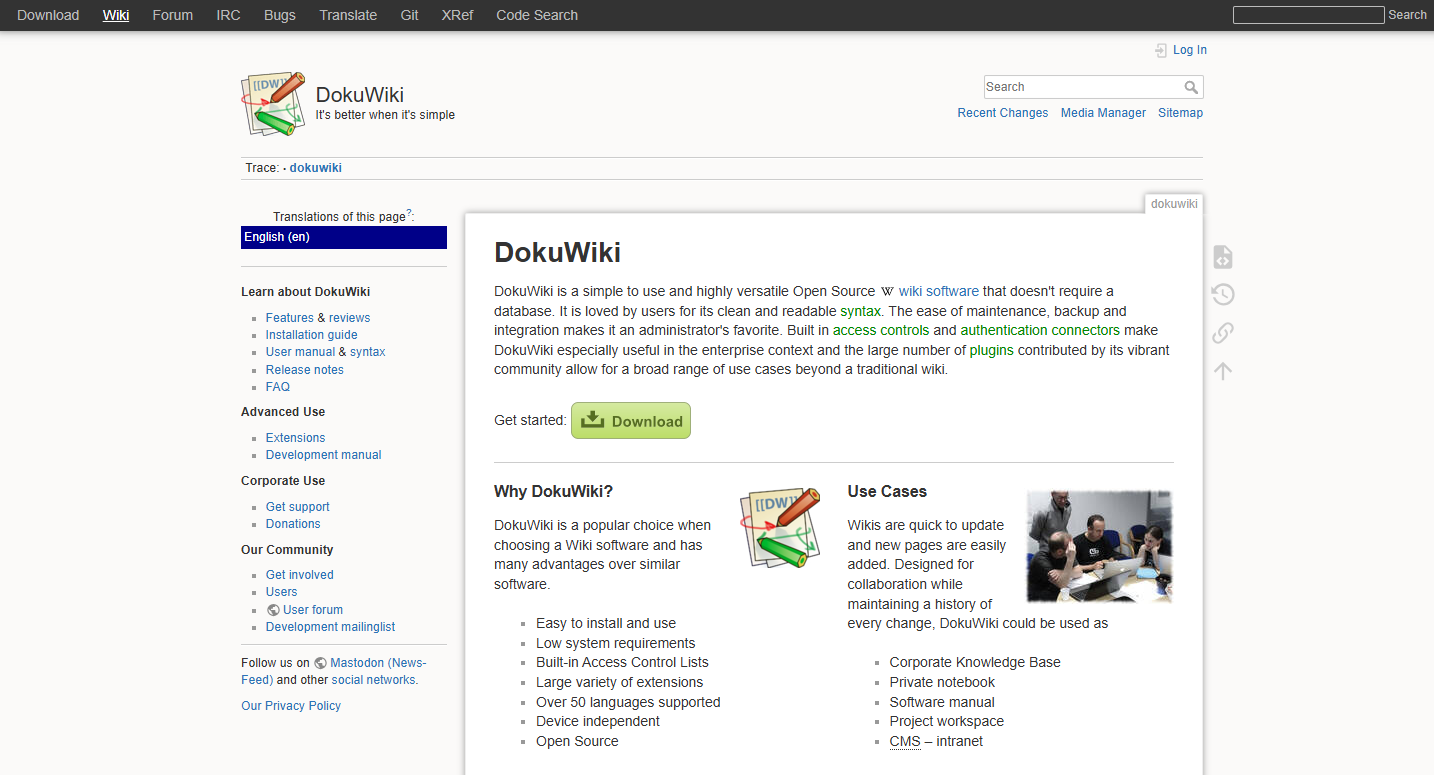Screen dimensions: 1434x775
Task: Click the Back to top arrow icon
Action: pos(1222,371)
